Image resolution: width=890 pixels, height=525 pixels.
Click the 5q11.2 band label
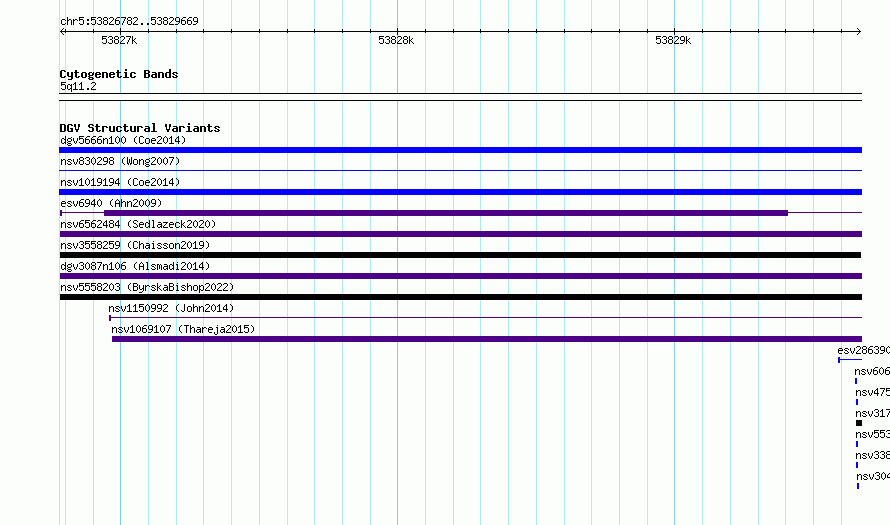(x=78, y=86)
